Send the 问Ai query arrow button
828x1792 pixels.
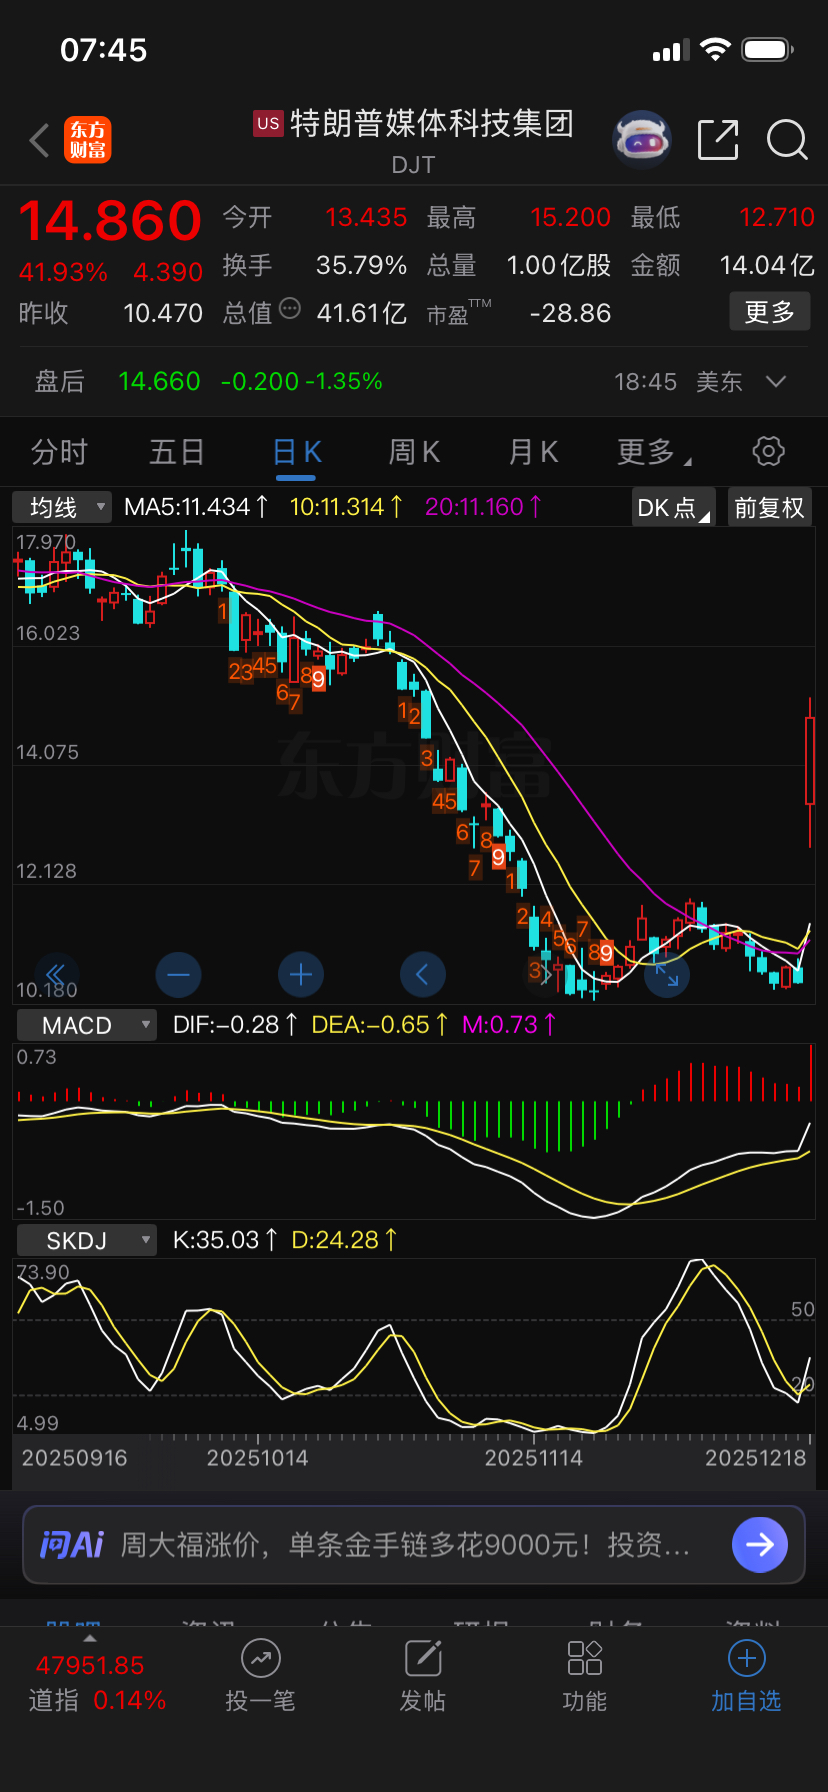(760, 1545)
